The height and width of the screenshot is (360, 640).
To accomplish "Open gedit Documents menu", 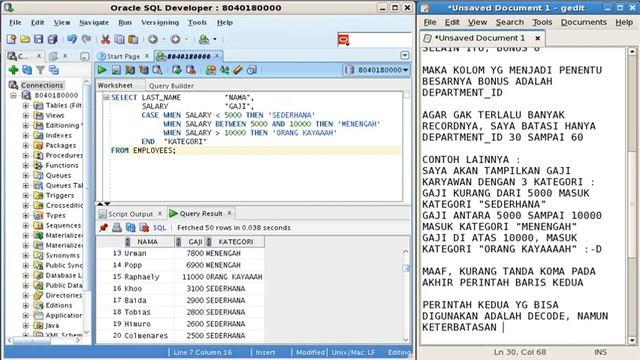I will pyautogui.click(x=584, y=22).
